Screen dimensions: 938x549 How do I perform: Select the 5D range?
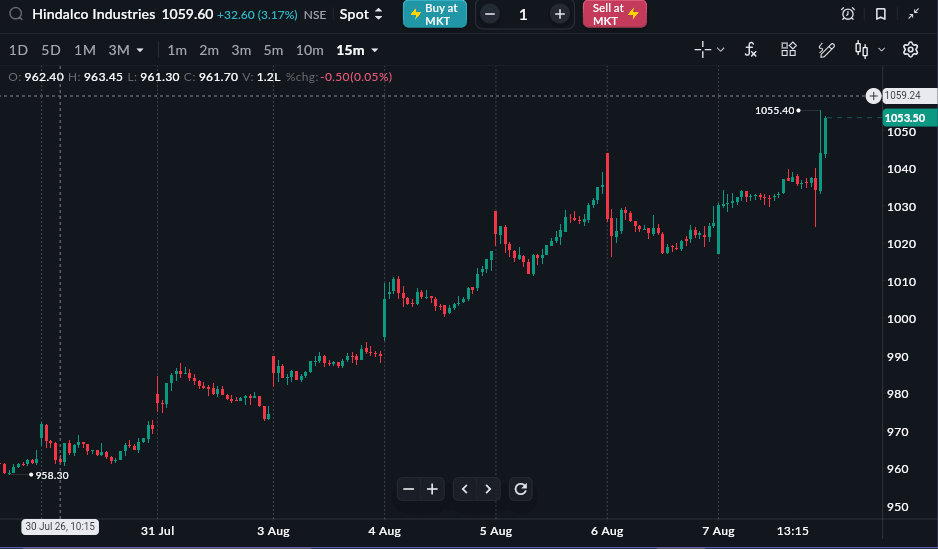click(51, 50)
